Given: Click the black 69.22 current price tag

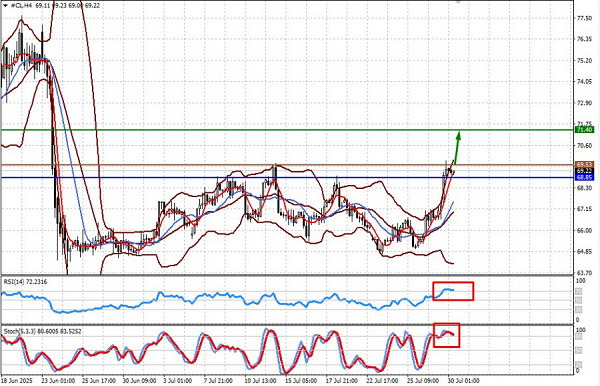Looking at the screenshot, I should pos(584,171).
